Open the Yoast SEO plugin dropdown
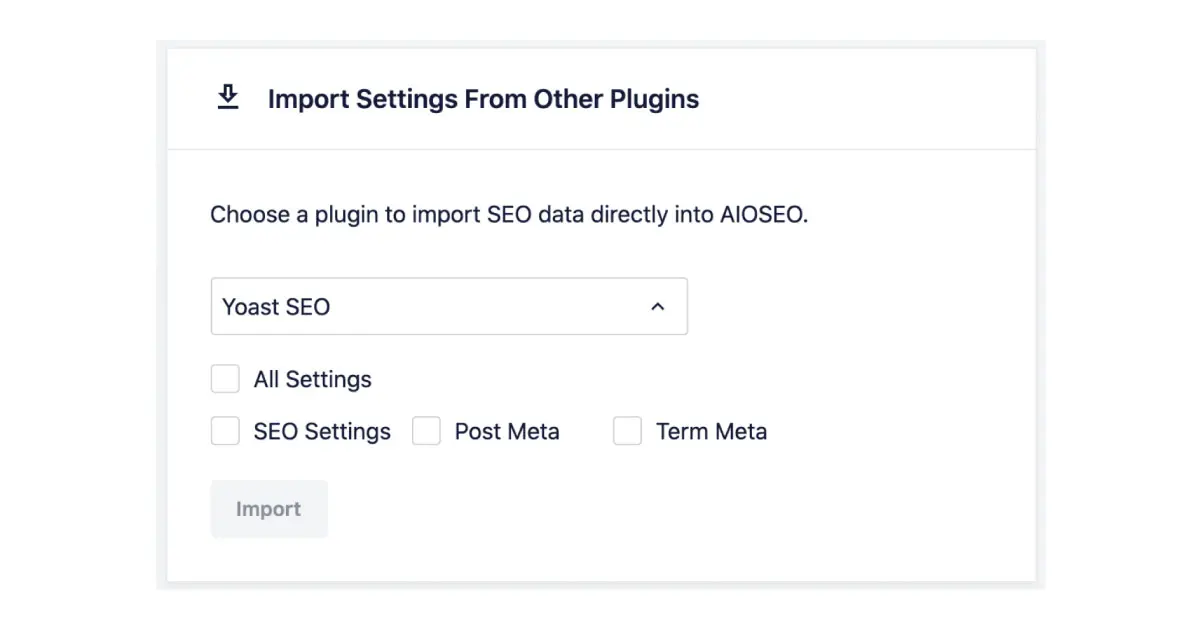 (x=448, y=306)
